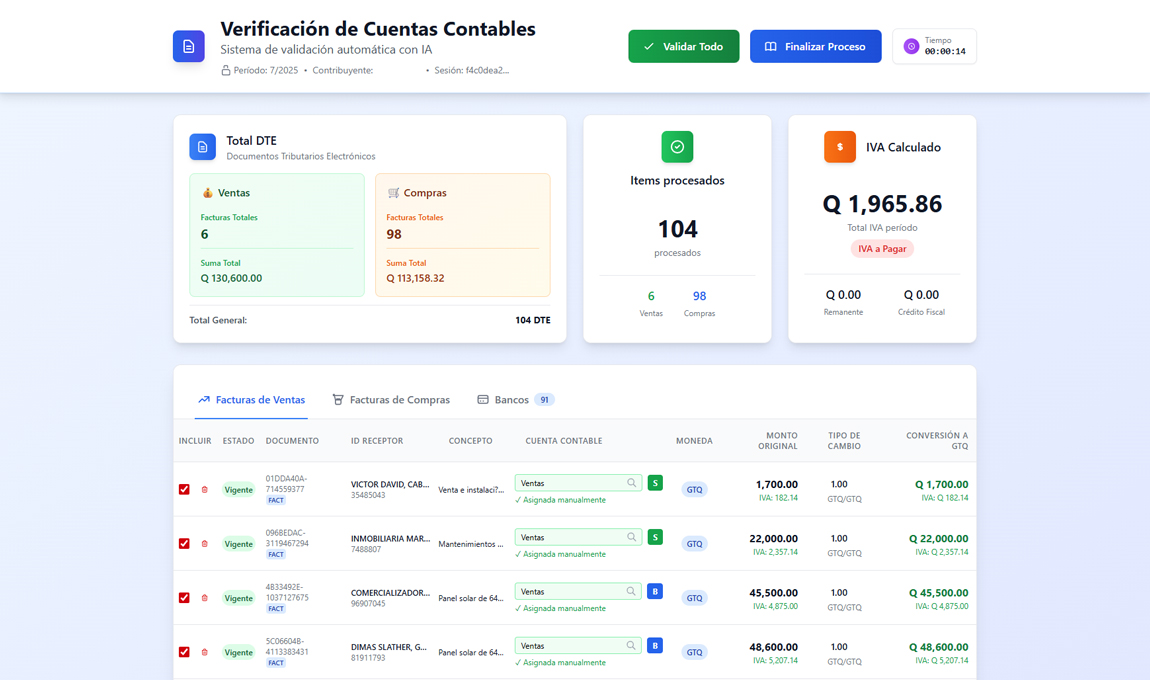Click the red IVA a Pagar status pill

coord(881,247)
